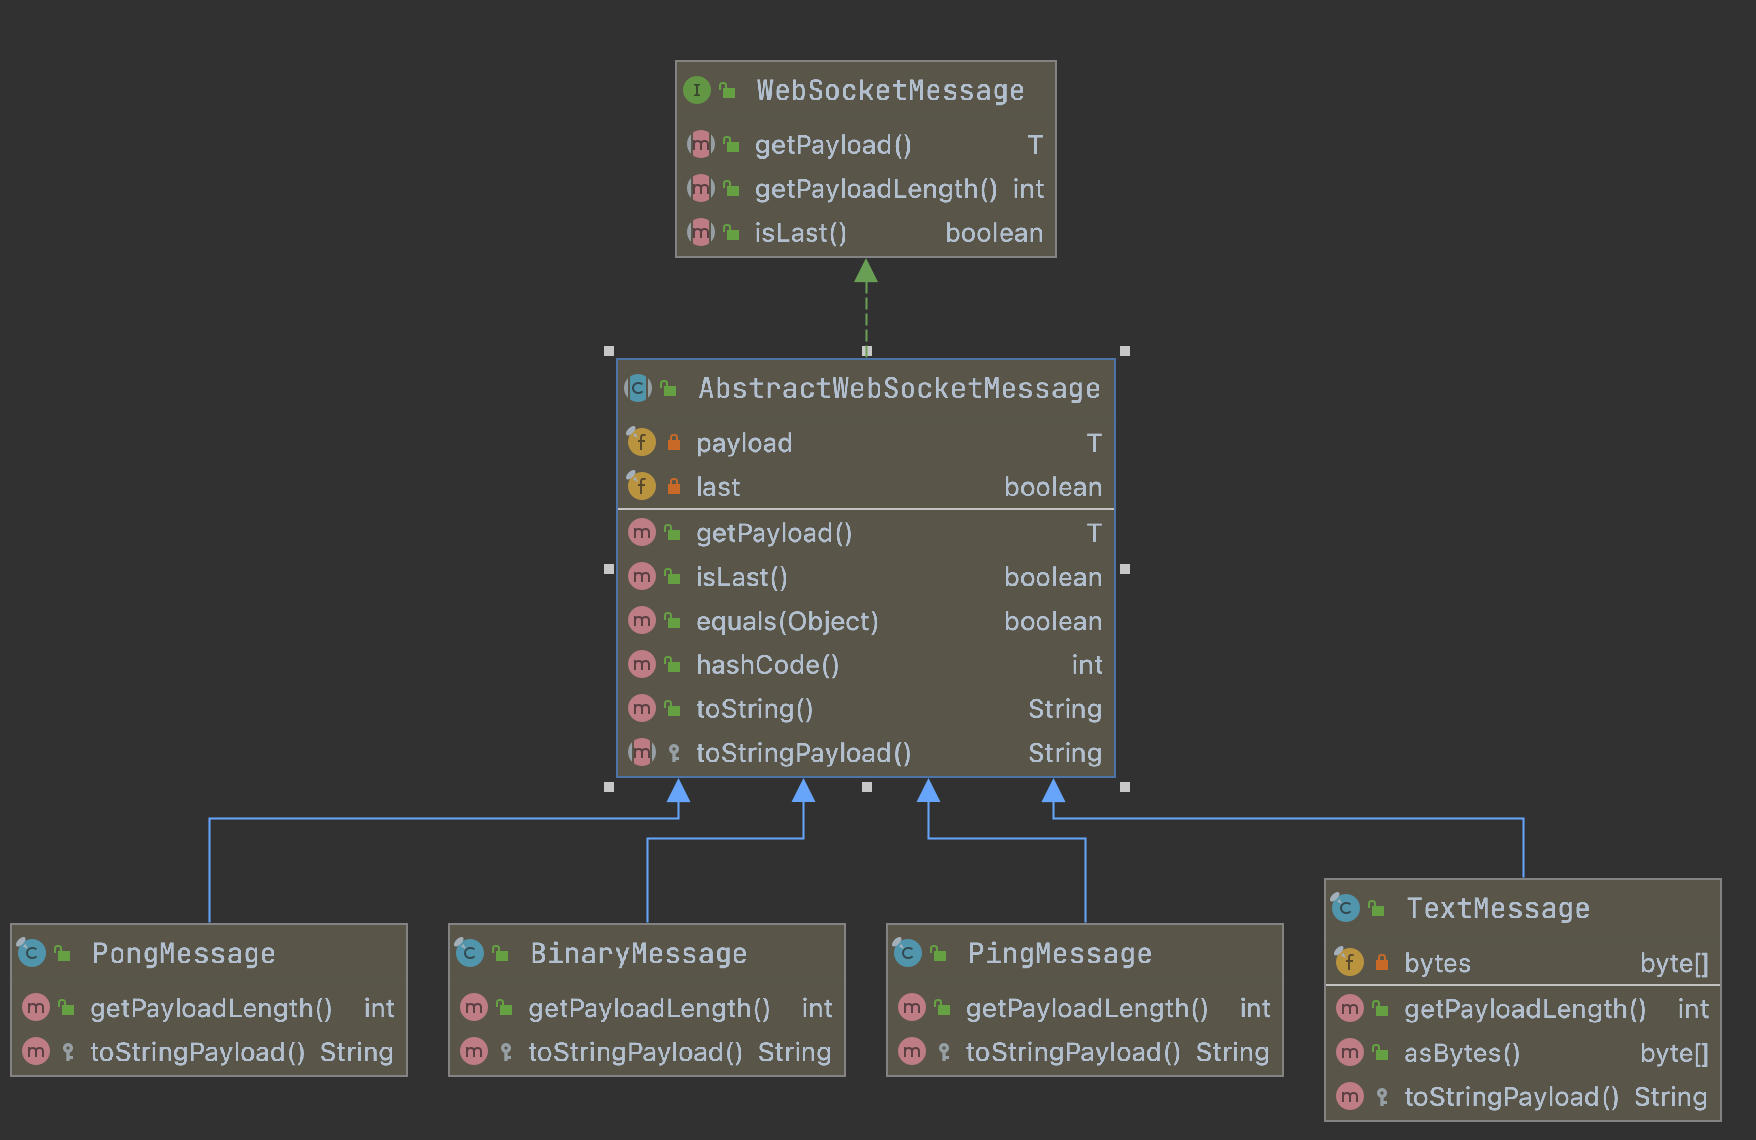Select toStringPayload() in PongMessage
This screenshot has width=1756, height=1140.
click(198, 1052)
